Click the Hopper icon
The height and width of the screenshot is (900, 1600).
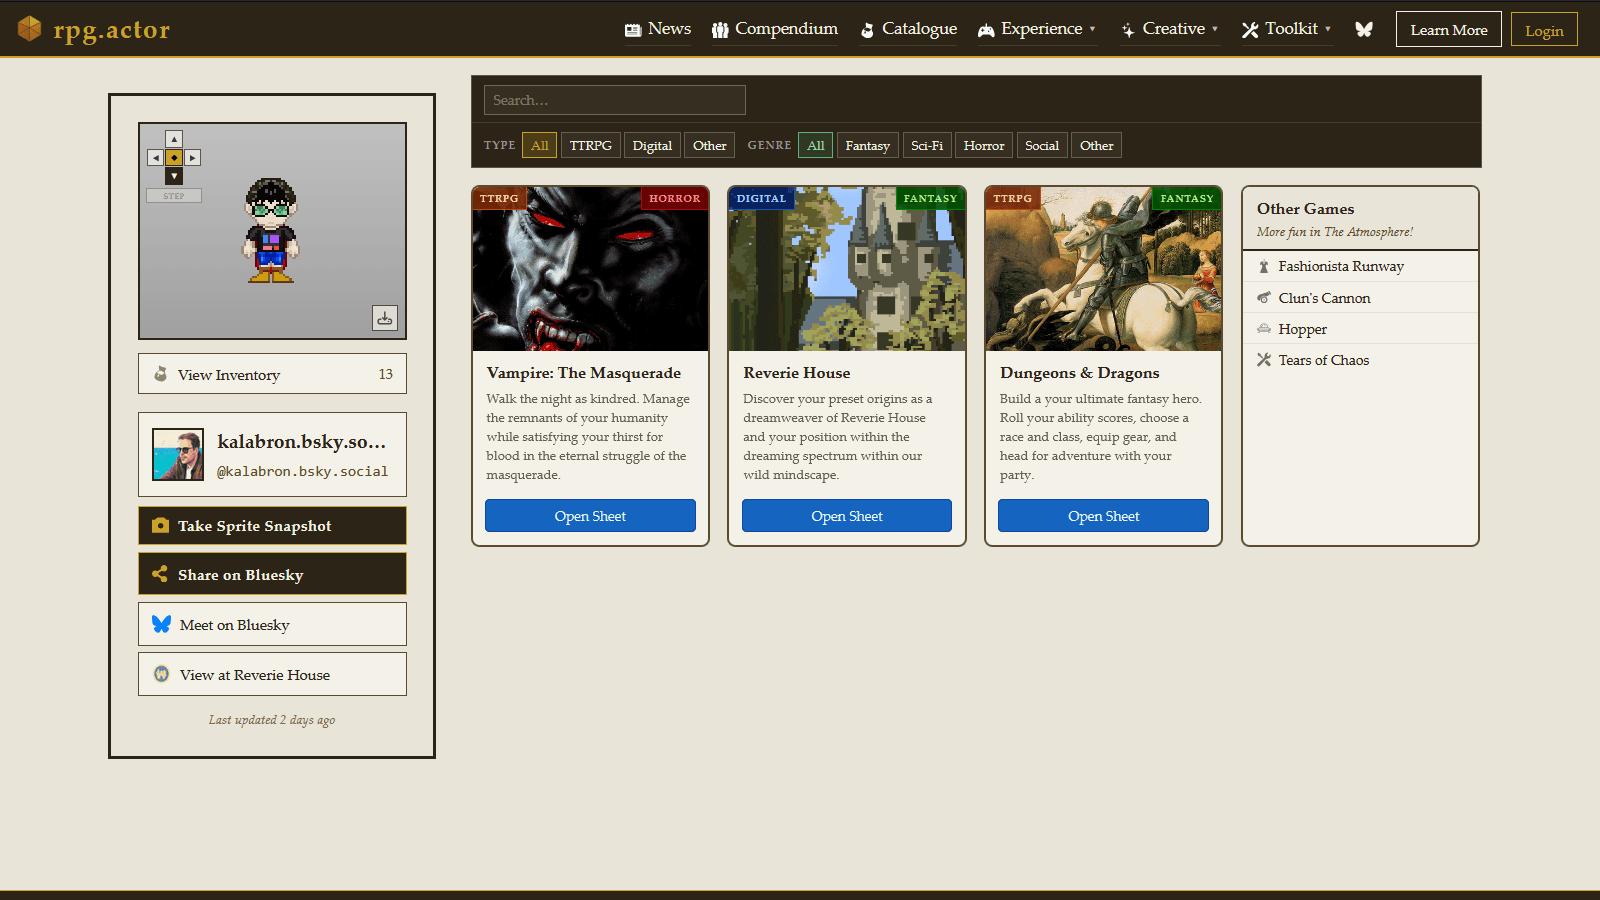(1264, 329)
